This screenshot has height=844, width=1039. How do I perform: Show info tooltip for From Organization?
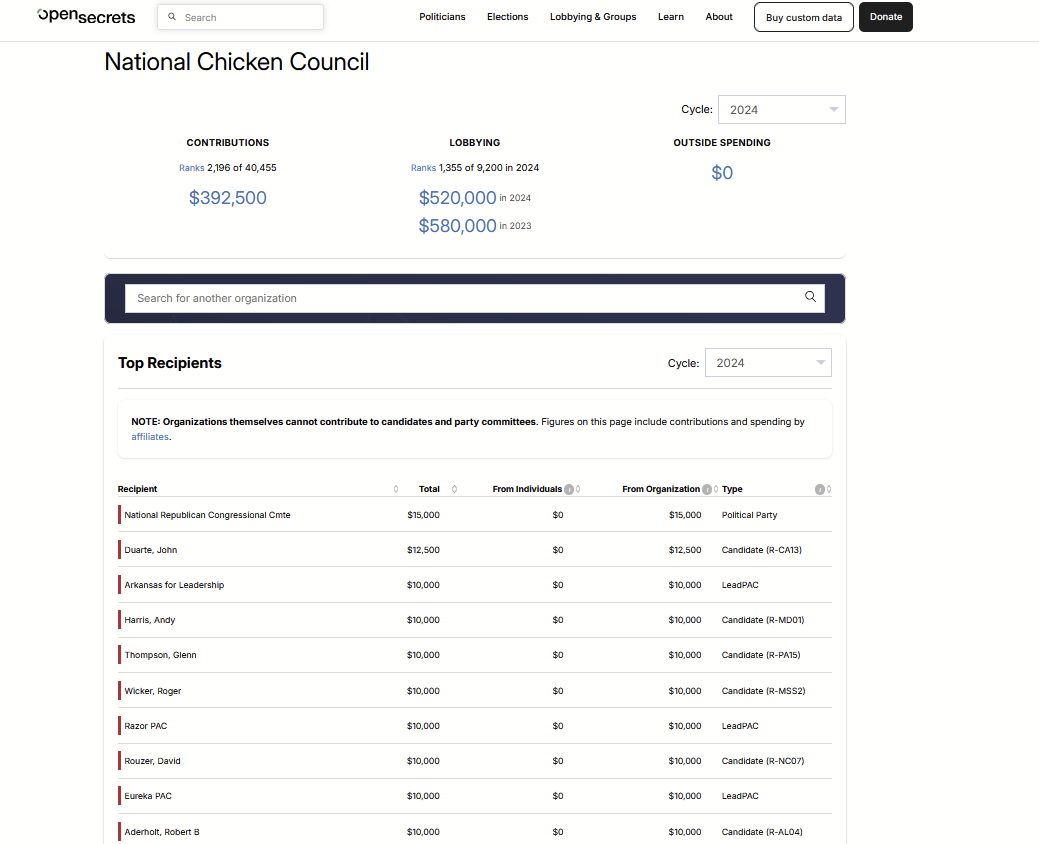(706, 490)
